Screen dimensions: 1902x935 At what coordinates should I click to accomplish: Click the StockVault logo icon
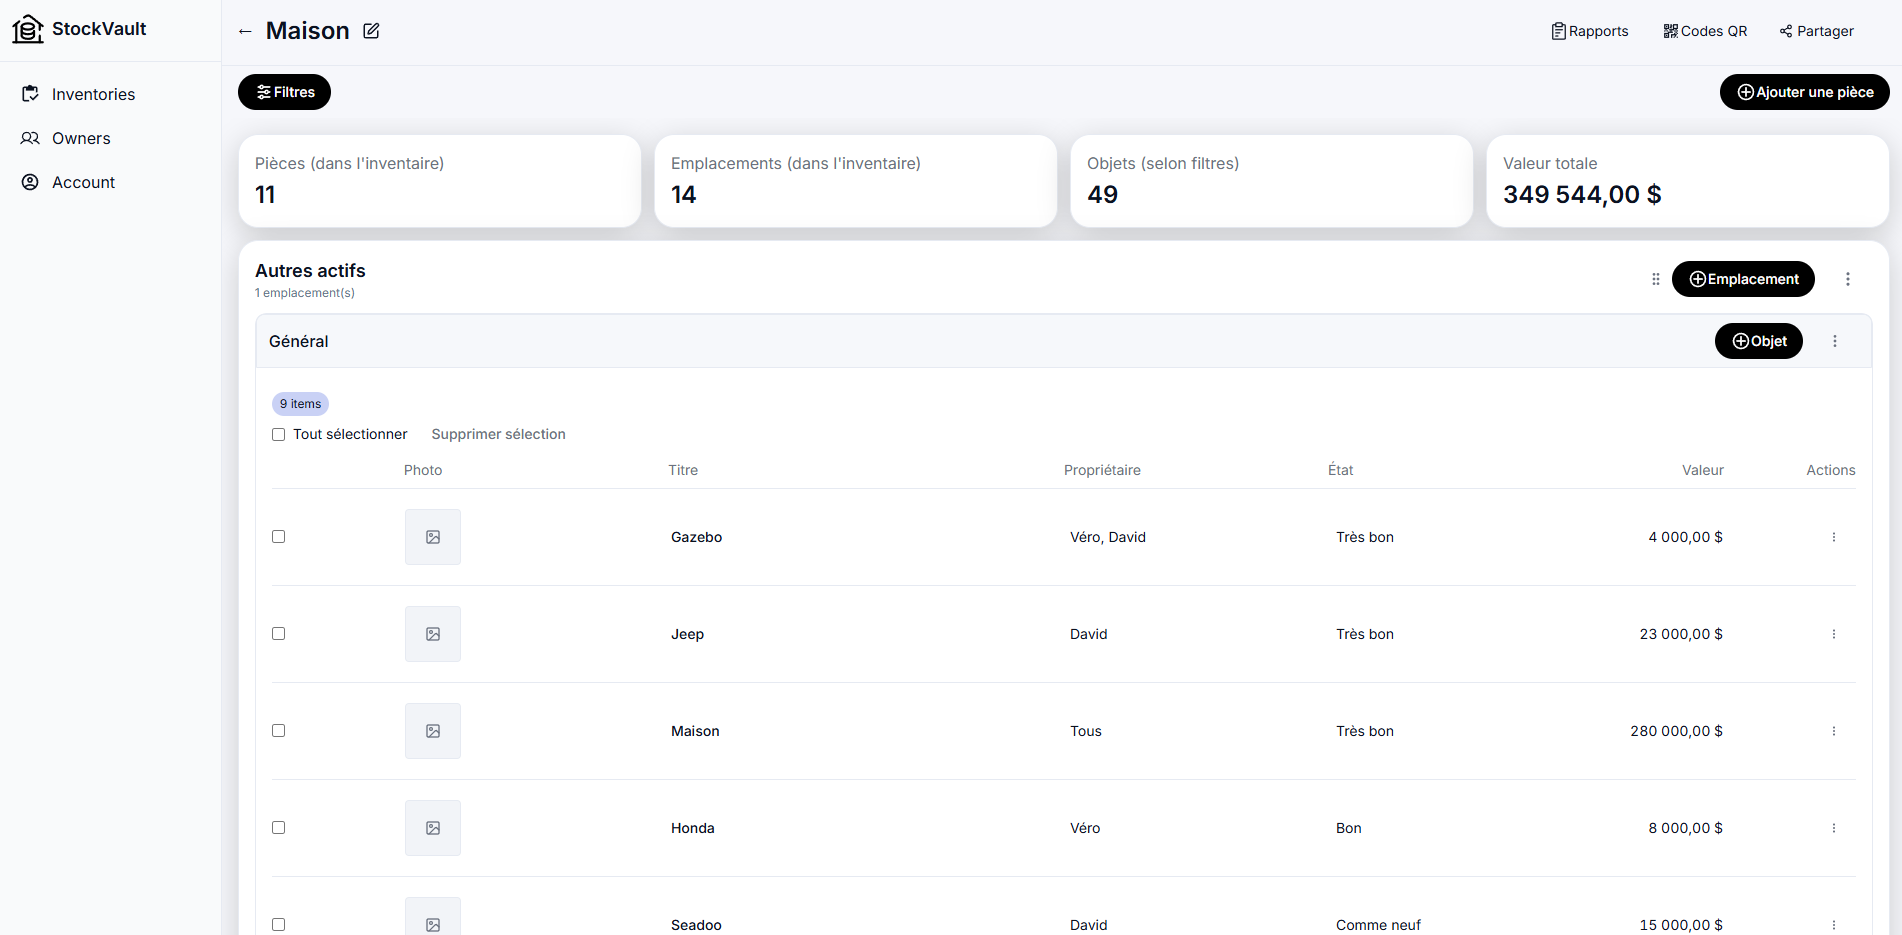(x=27, y=29)
